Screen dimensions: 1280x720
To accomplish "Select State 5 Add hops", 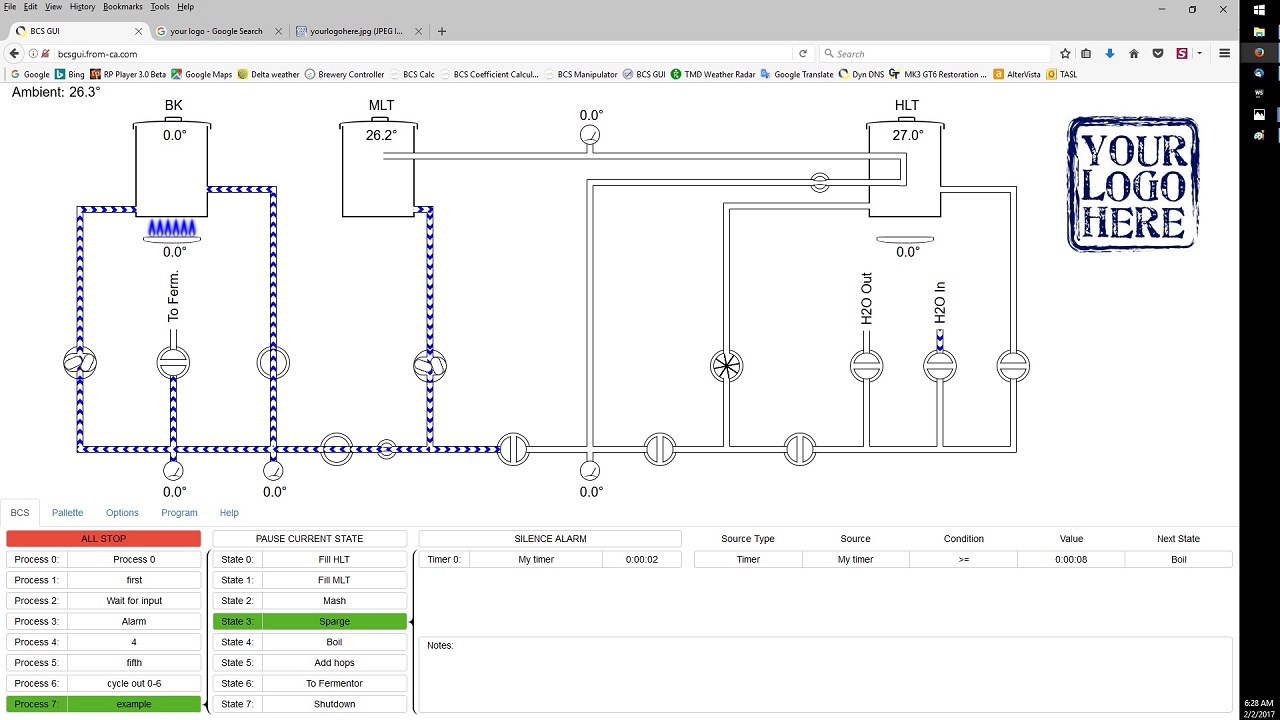I will tap(309, 663).
